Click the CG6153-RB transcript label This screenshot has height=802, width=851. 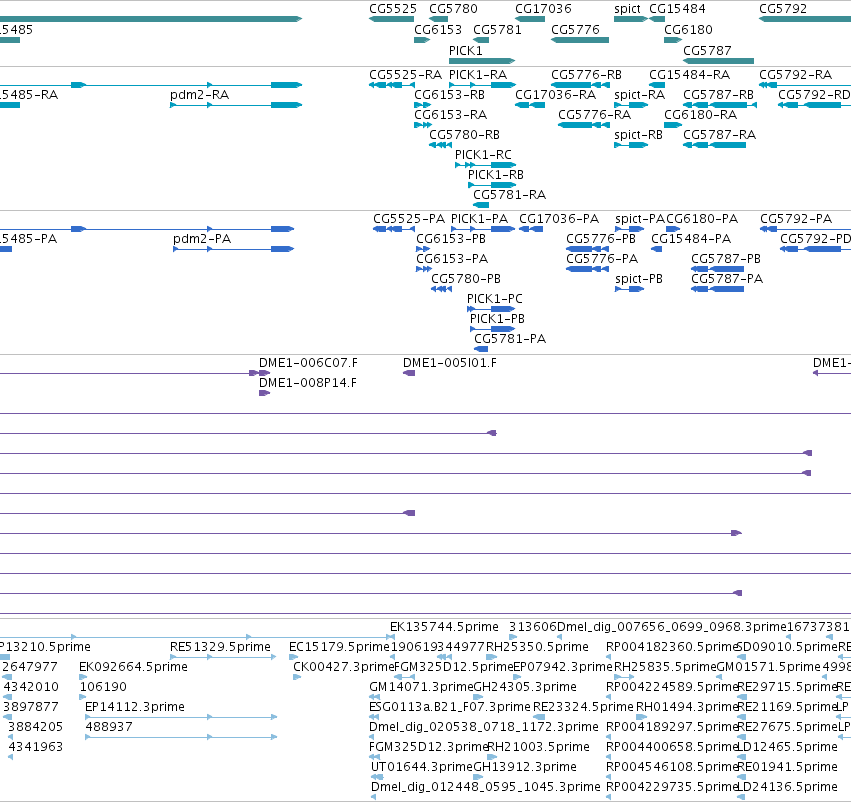(449, 94)
